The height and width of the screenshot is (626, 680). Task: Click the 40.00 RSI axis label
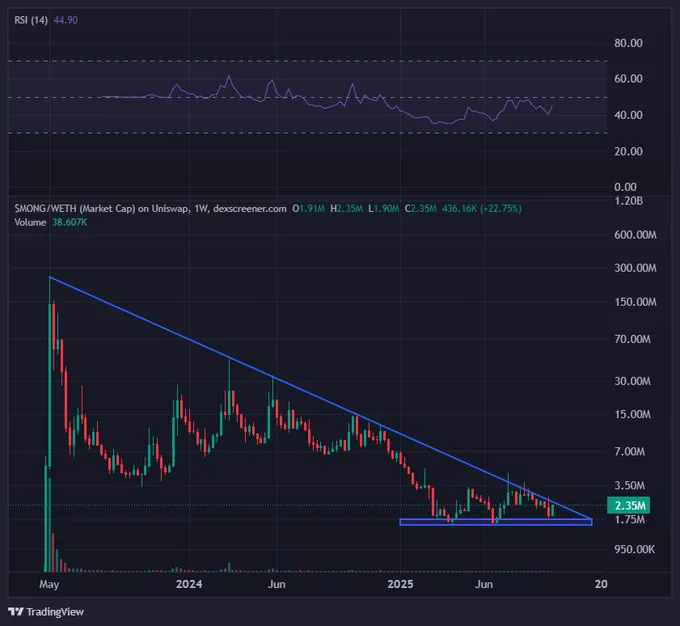pos(628,115)
